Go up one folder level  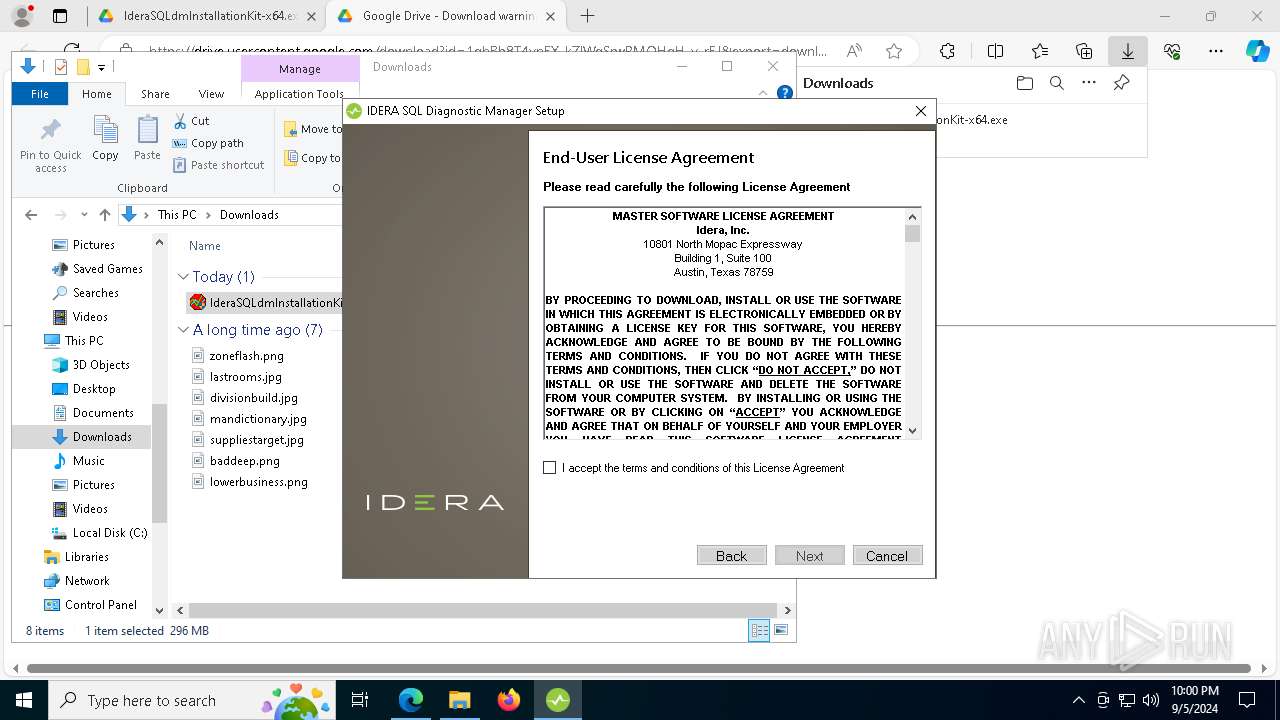pyautogui.click(x=105, y=215)
